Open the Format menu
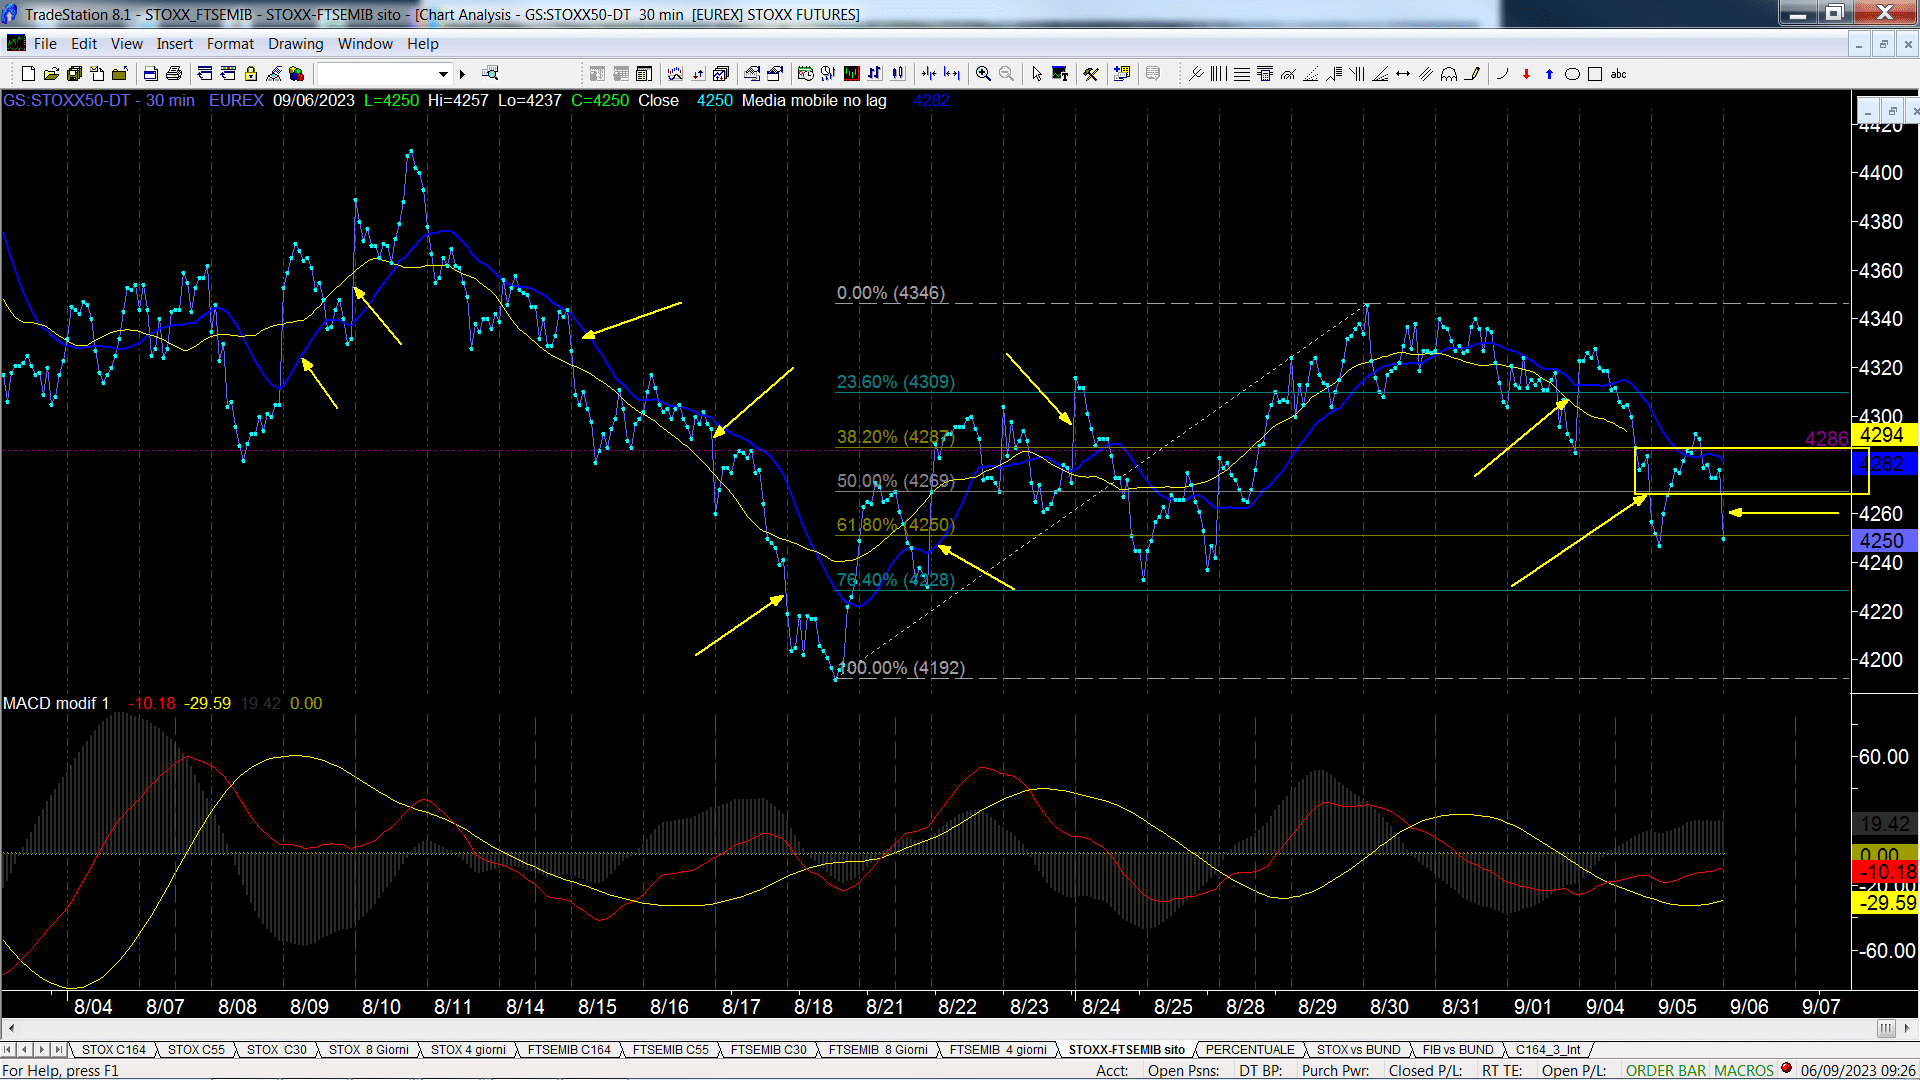 (x=230, y=44)
